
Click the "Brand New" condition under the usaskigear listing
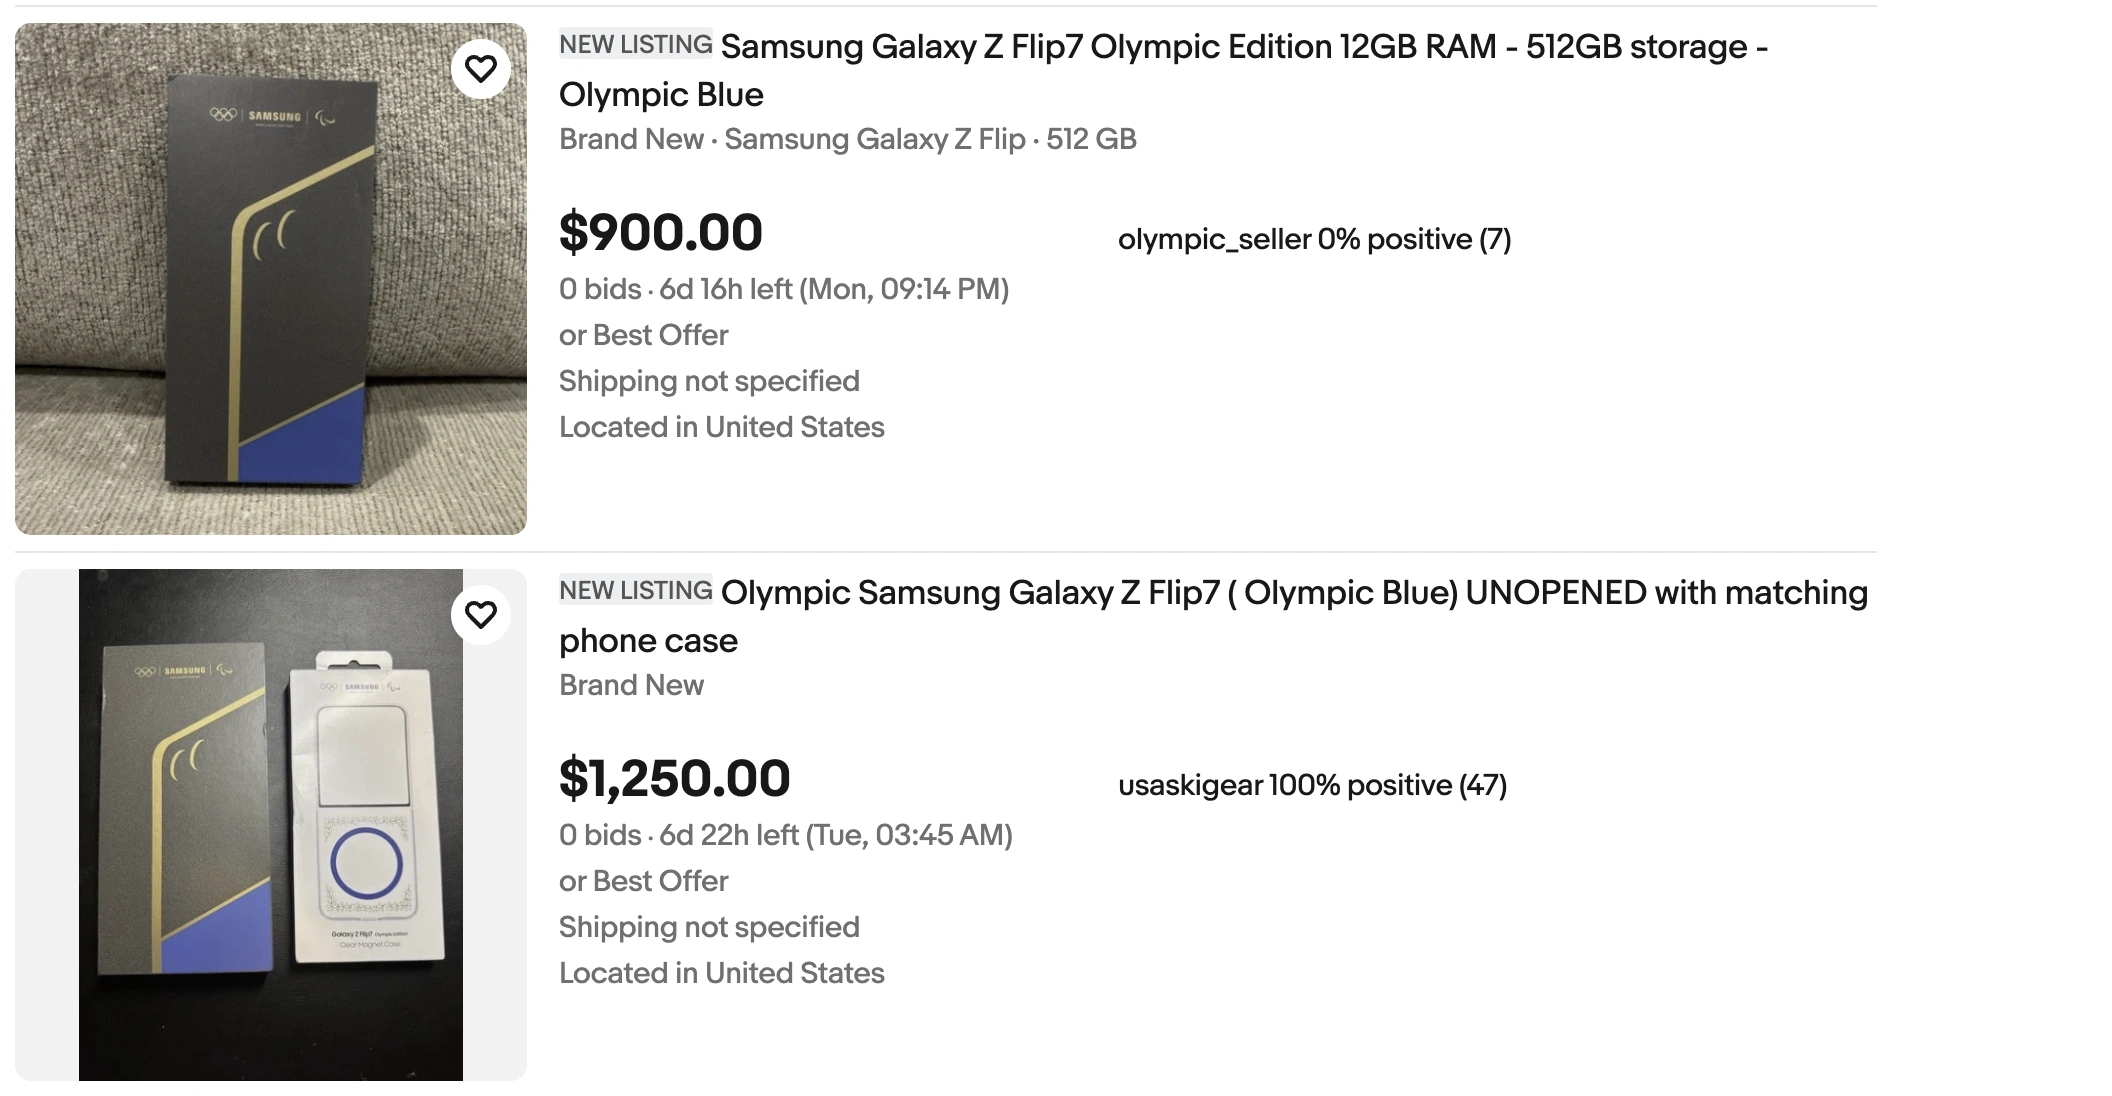point(631,685)
